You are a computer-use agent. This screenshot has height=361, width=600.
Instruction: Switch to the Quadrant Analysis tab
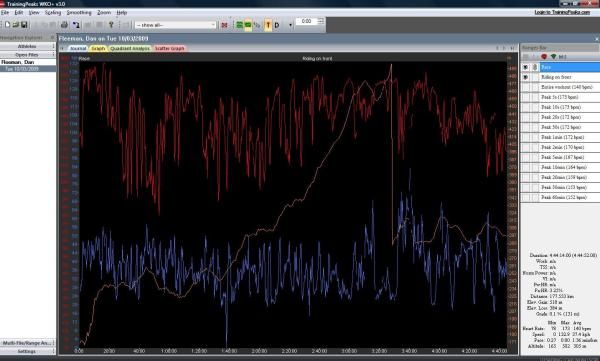coord(130,49)
